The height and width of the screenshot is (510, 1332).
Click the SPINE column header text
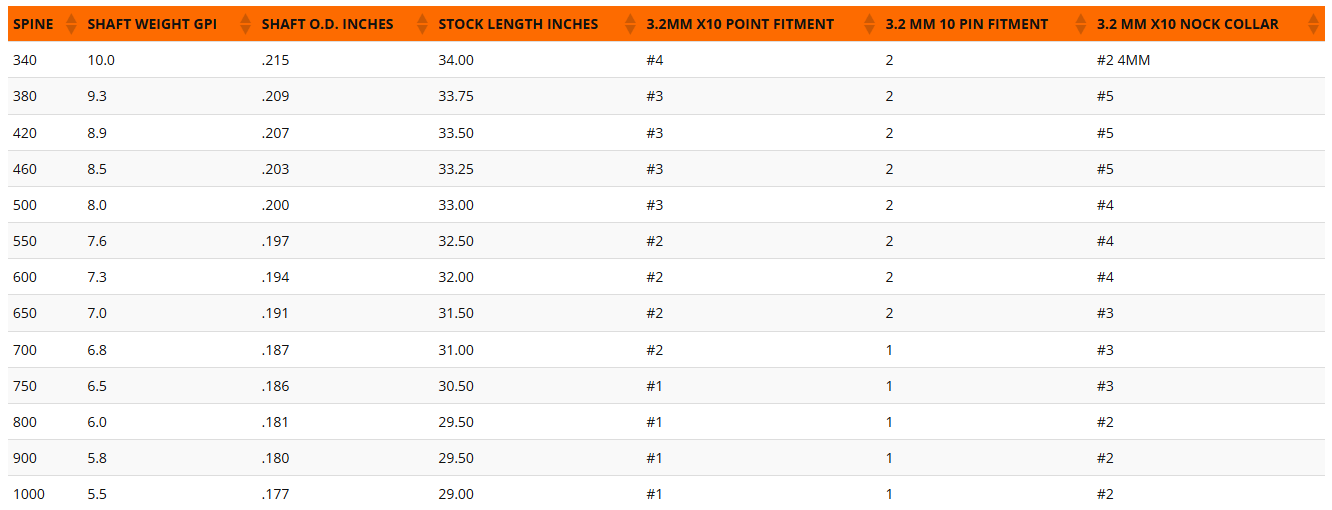point(33,24)
